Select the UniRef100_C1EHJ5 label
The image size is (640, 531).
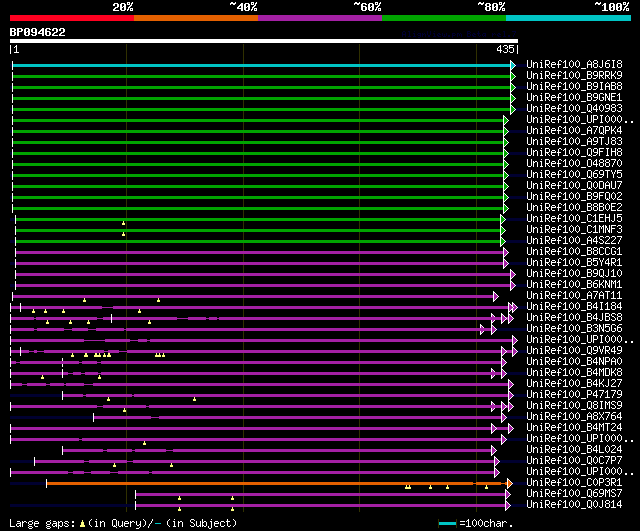pyautogui.click(x=574, y=219)
